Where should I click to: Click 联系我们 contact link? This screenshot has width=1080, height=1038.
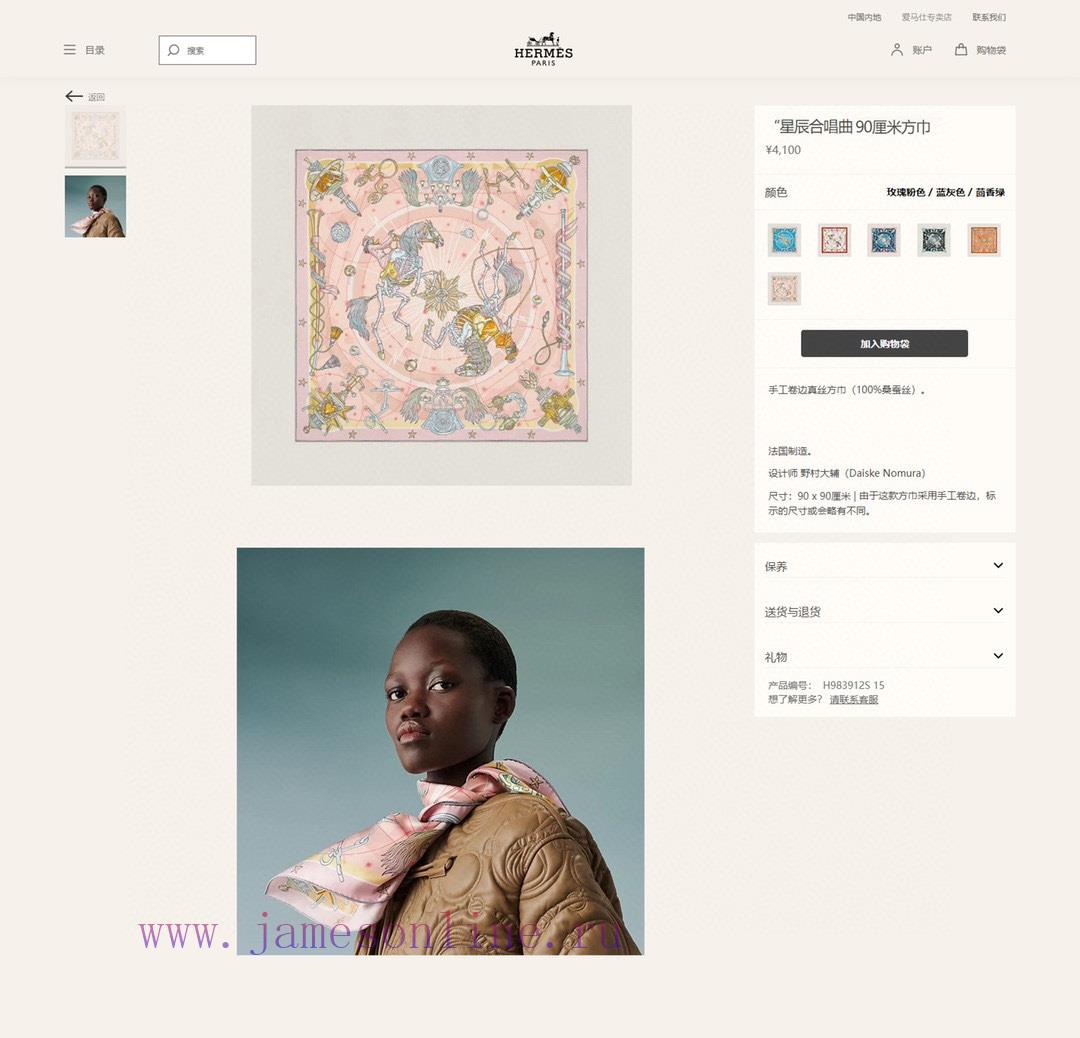point(989,17)
